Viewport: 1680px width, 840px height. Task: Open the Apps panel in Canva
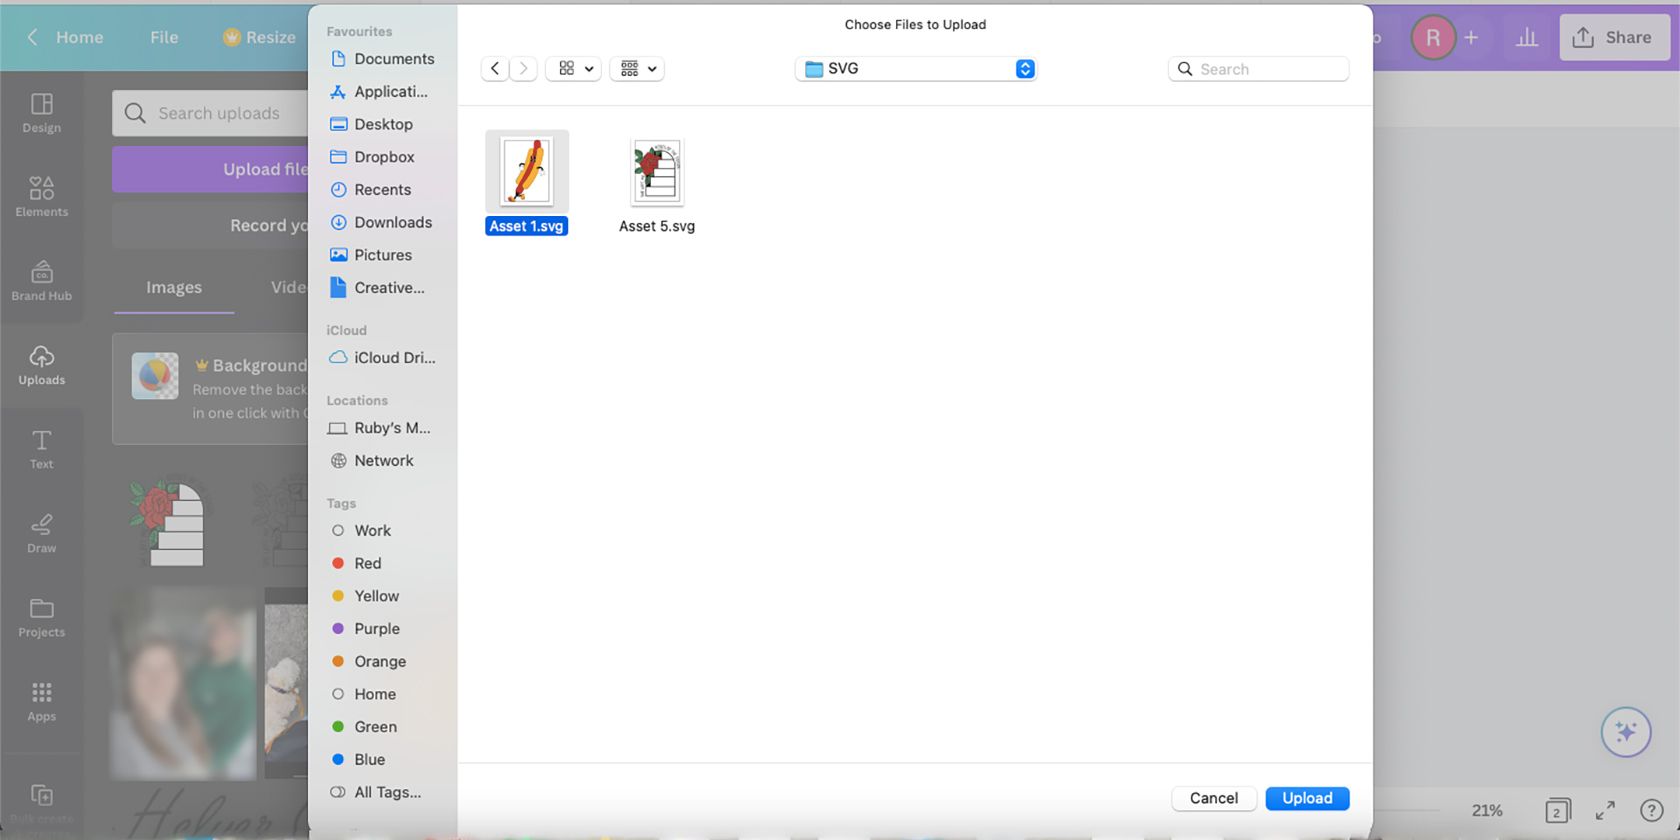point(41,701)
